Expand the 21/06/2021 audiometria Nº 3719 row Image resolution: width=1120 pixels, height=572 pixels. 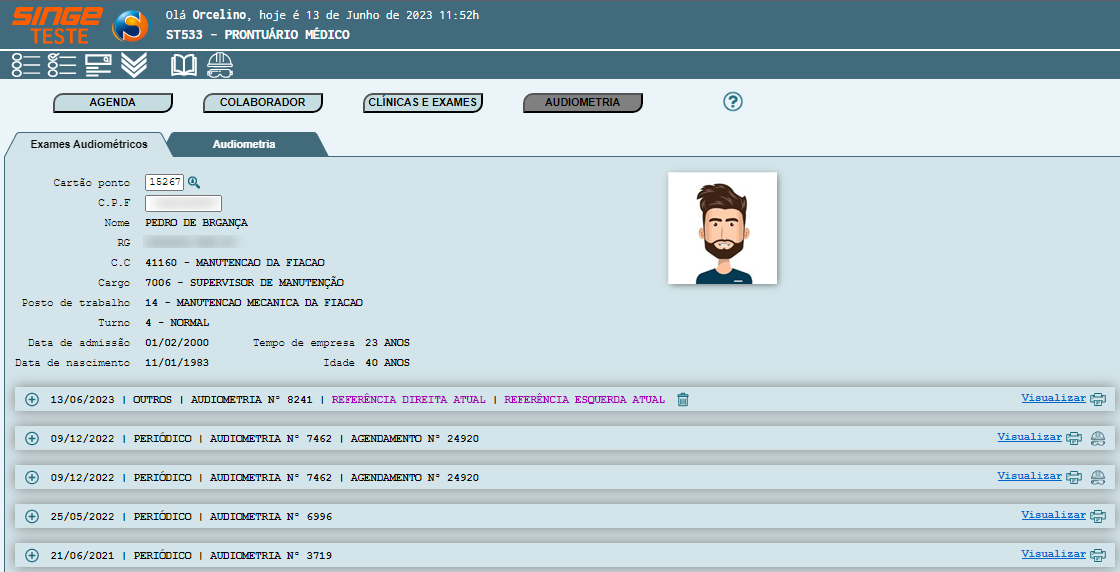[x=31, y=555]
